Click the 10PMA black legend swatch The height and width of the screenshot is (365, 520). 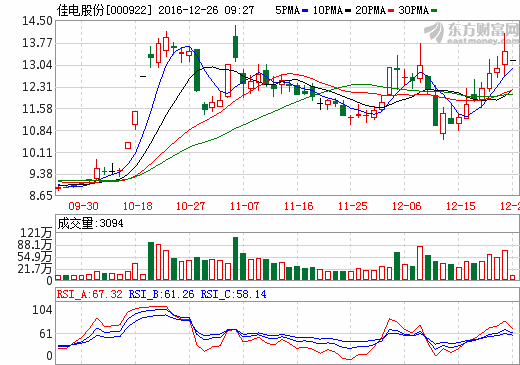(x=348, y=11)
